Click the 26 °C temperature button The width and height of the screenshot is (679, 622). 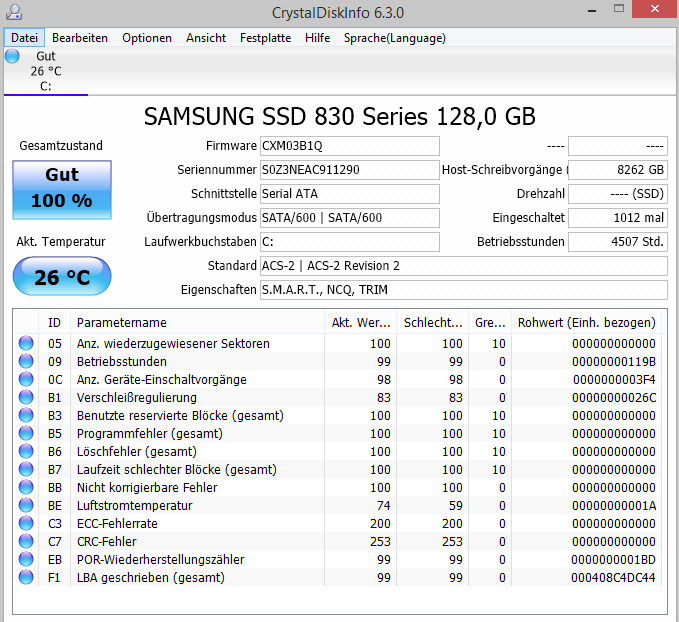pyautogui.click(x=62, y=276)
